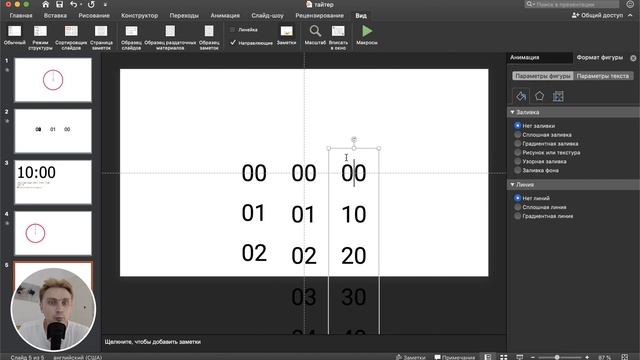Select the Параметры фигуры button
This screenshot has height=360, width=640.
tap(542, 76)
